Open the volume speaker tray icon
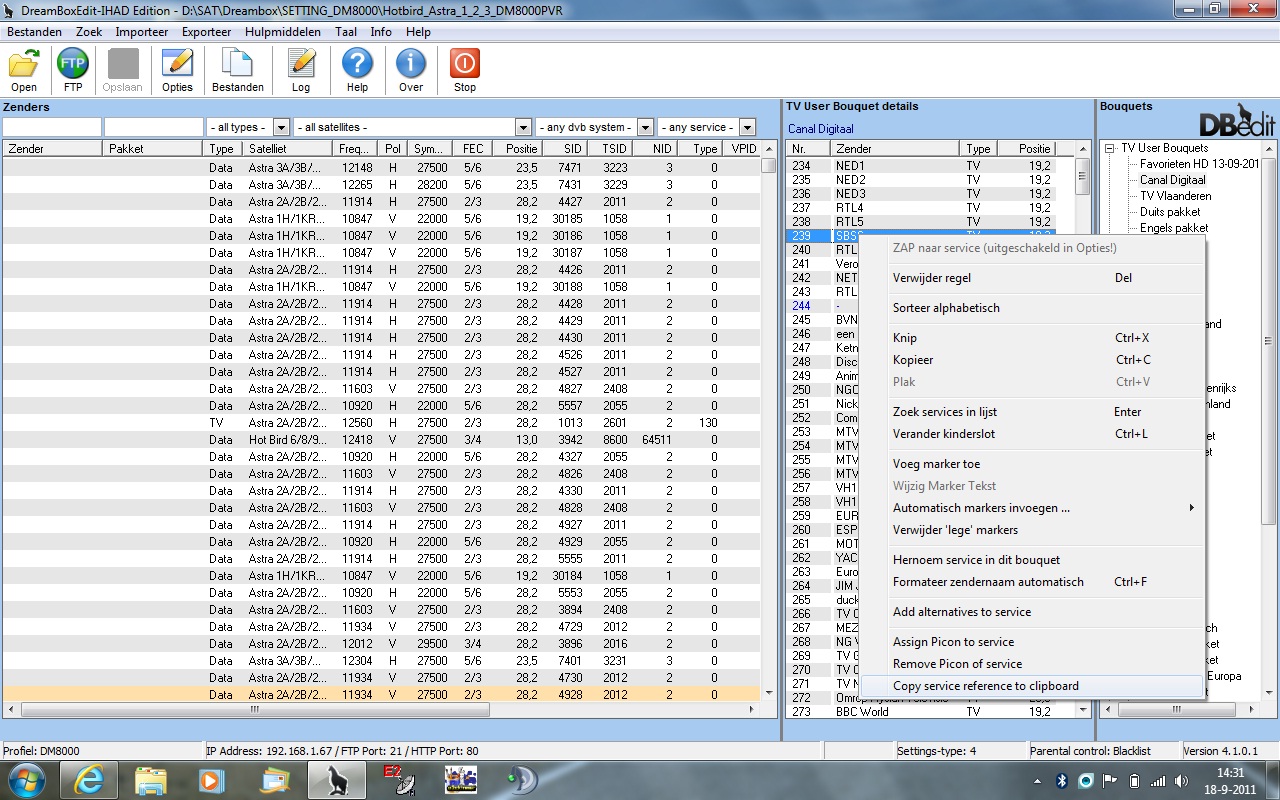This screenshot has width=1280, height=800. 1182,780
